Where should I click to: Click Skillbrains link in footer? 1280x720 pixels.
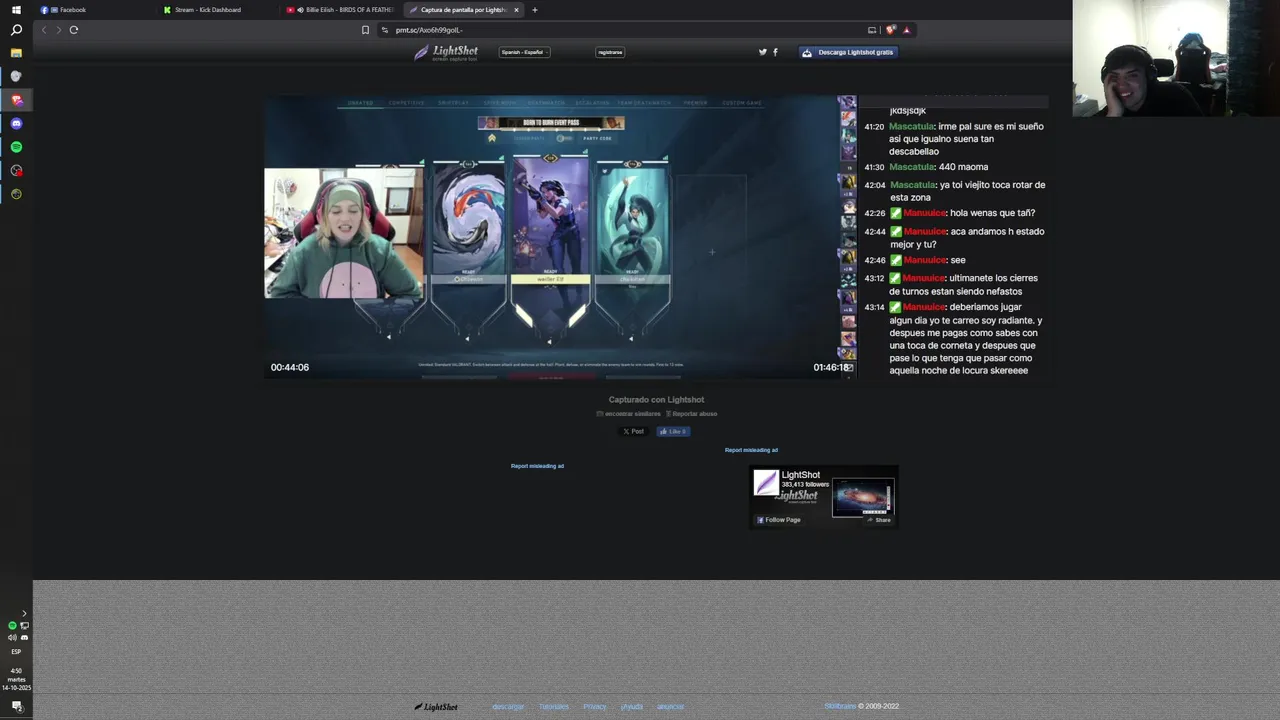tap(840, 706)
